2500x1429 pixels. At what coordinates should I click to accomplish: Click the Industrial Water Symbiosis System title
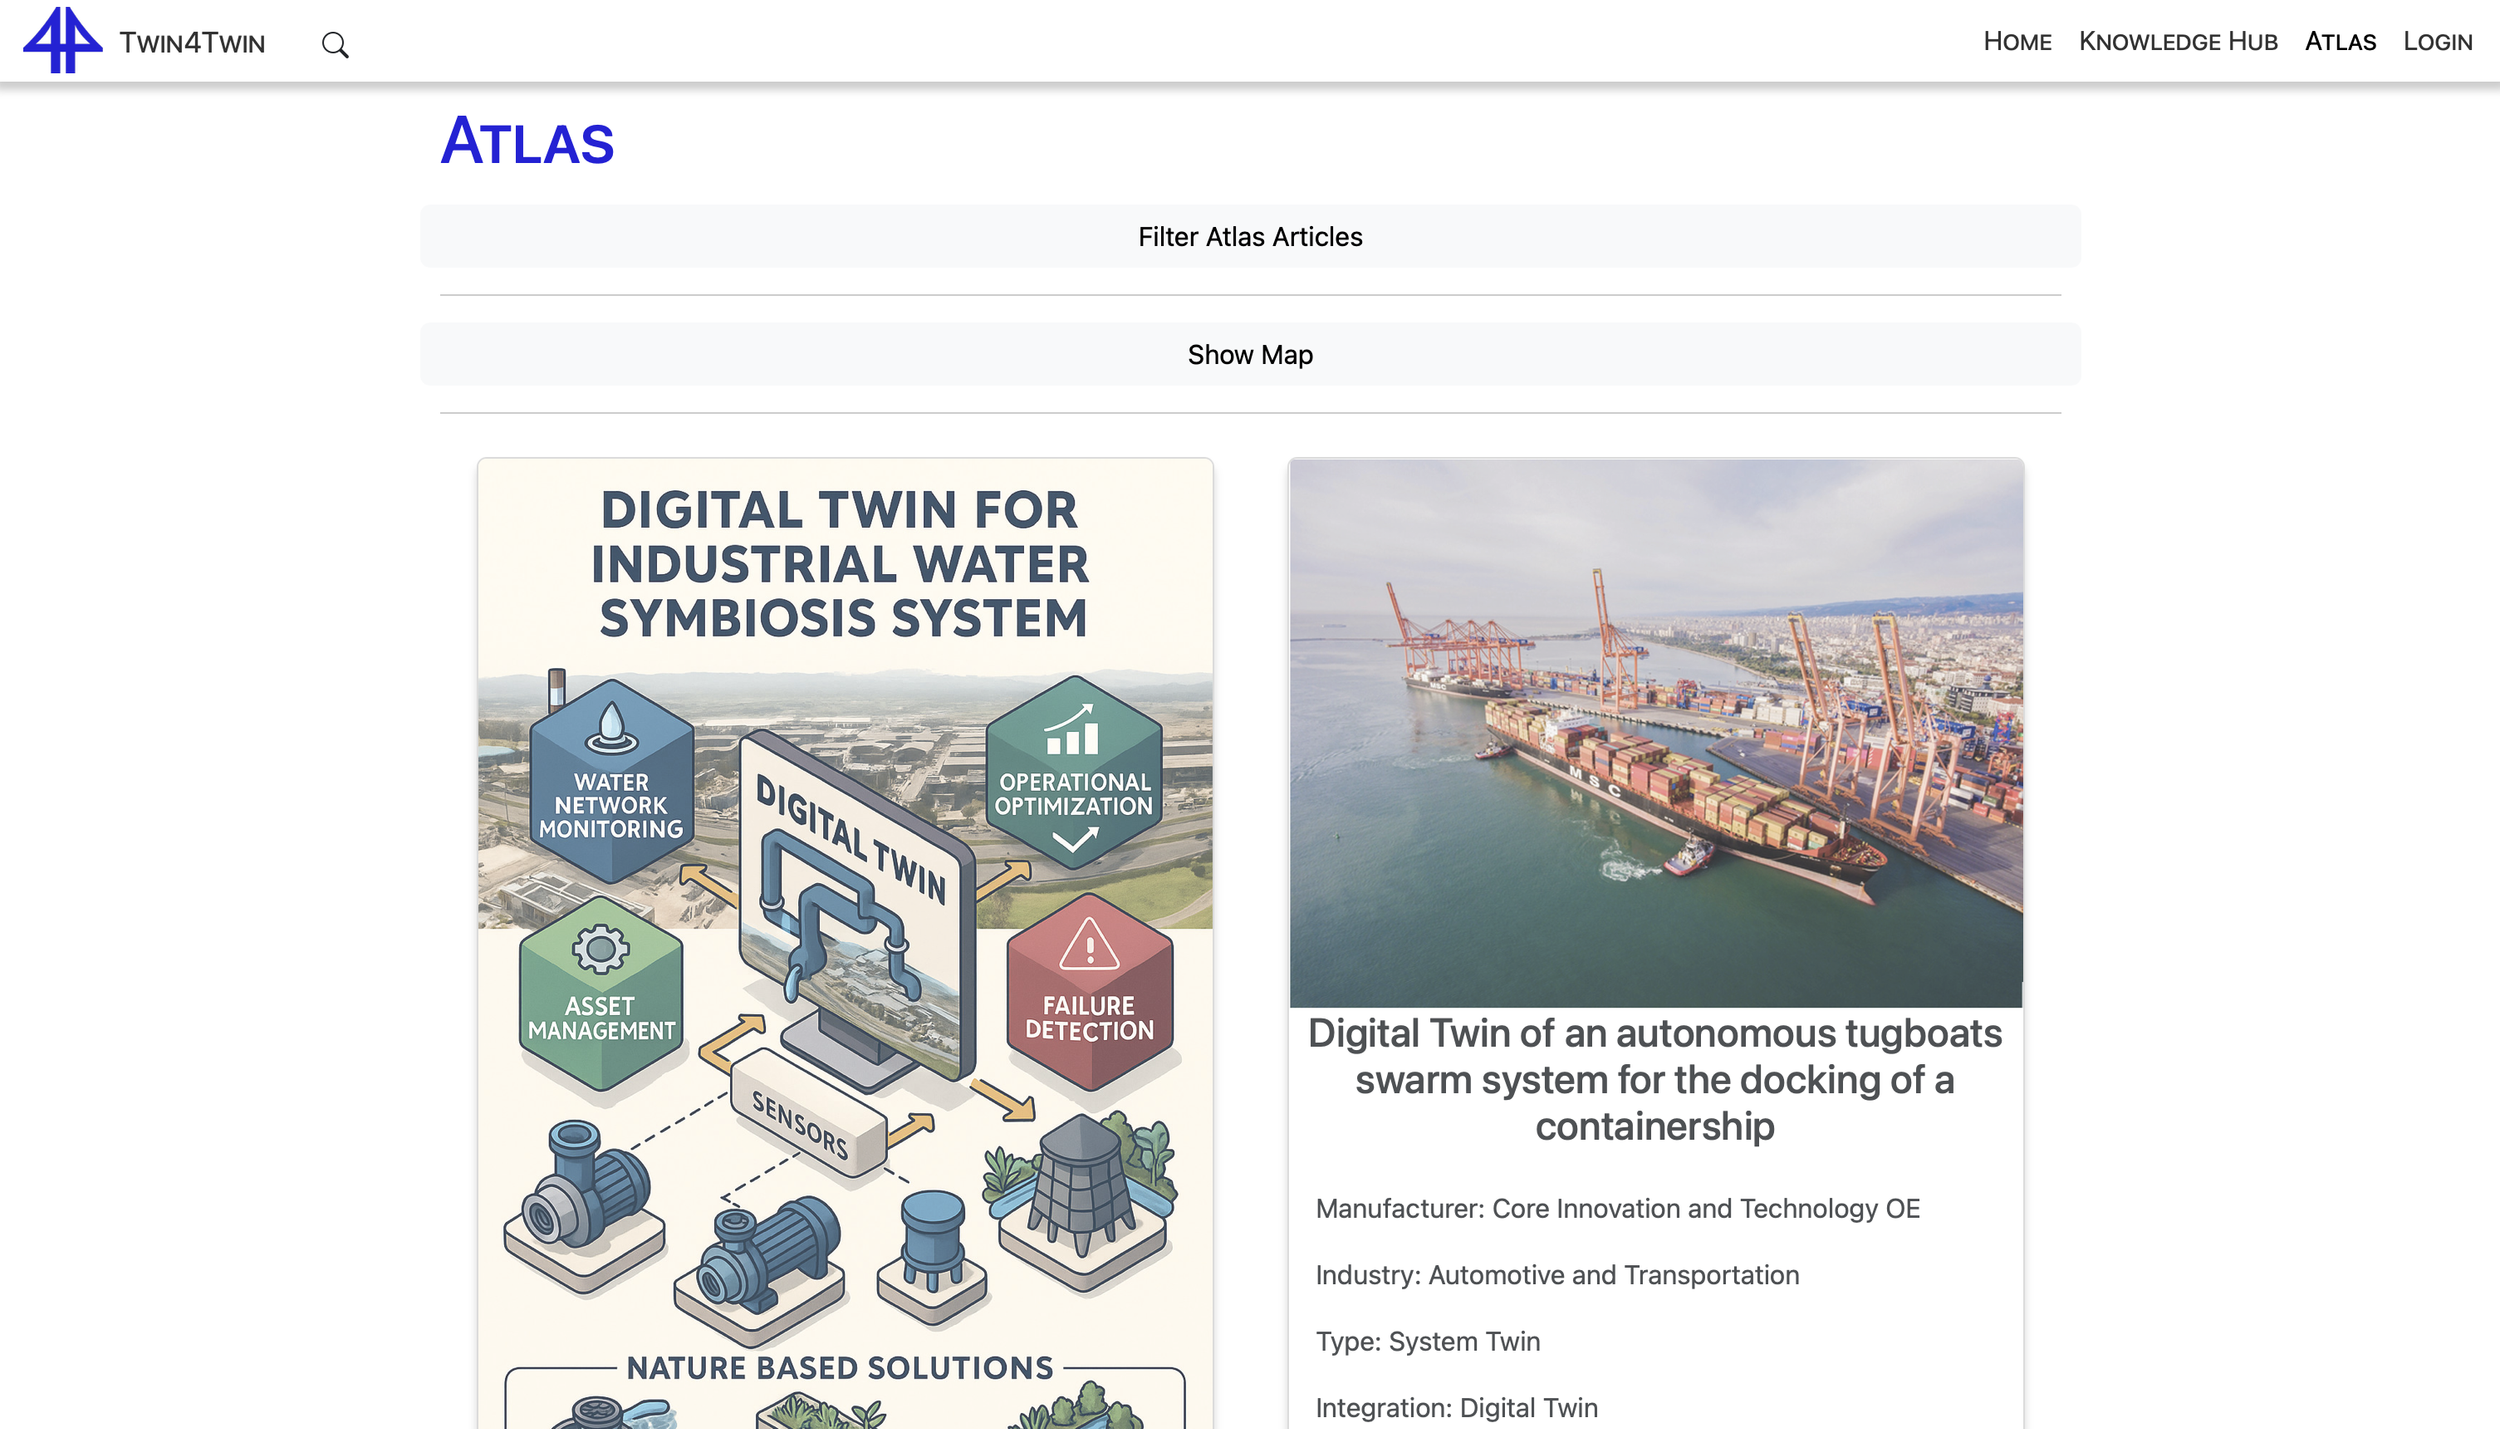click(842, 565)
